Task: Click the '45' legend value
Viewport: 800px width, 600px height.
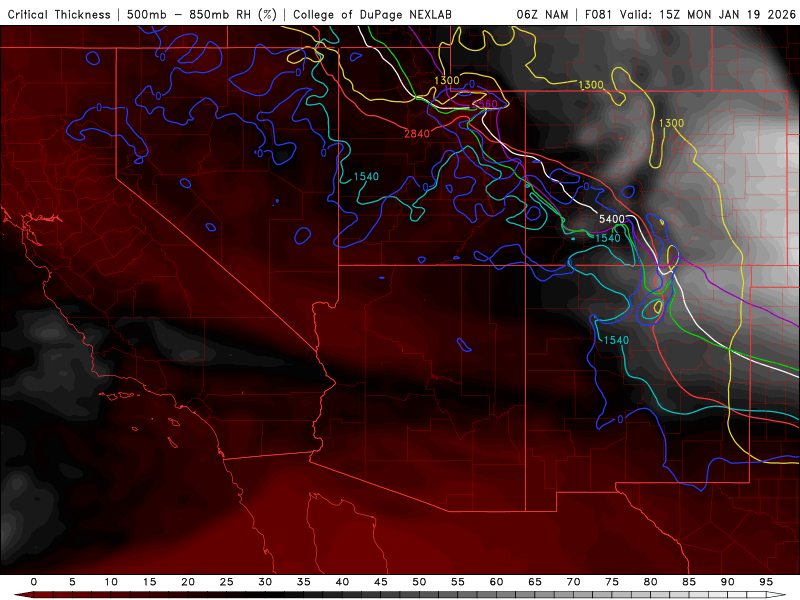Action: pos(381,582)
